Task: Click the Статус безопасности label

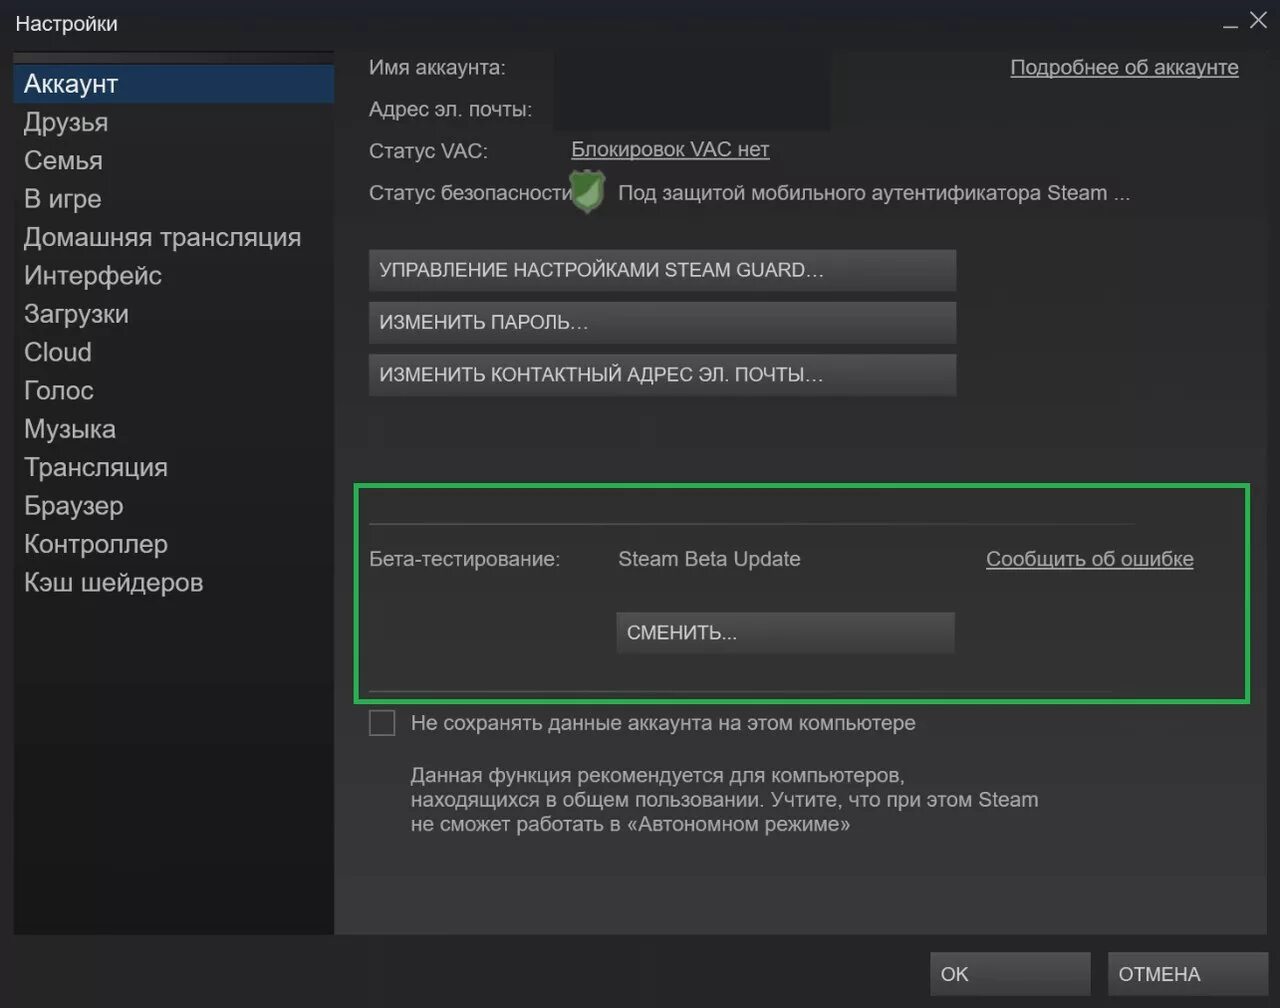Action: (470, 193)
